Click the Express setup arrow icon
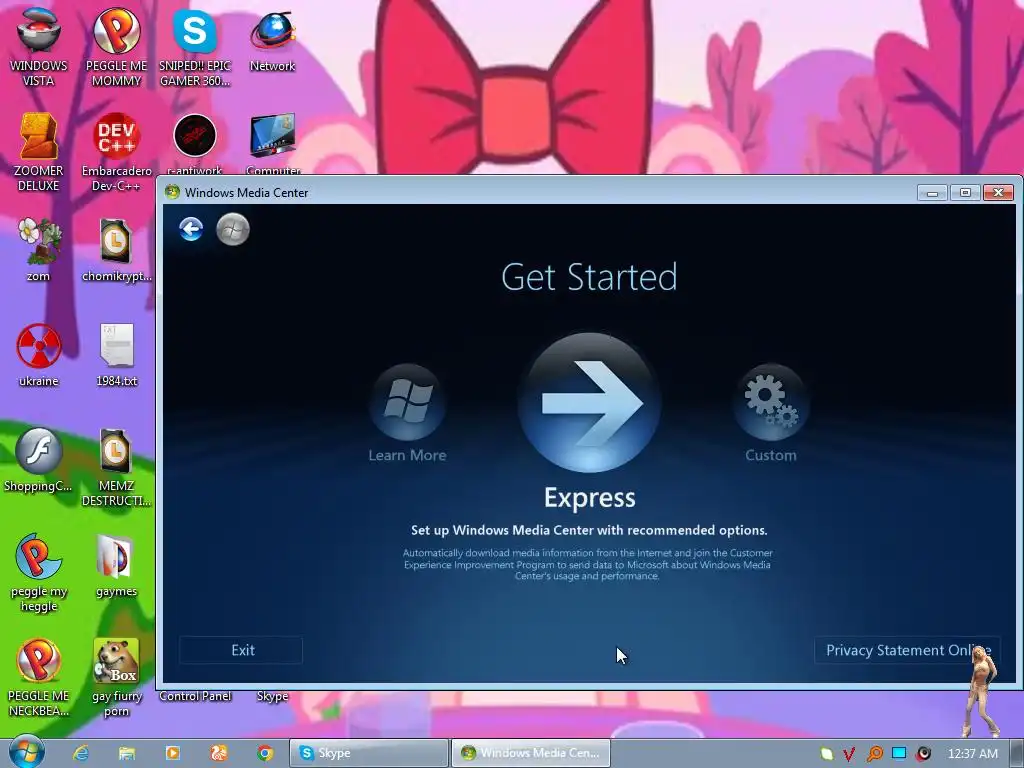Screen dimensions: 1024x768 pos(590,403)
